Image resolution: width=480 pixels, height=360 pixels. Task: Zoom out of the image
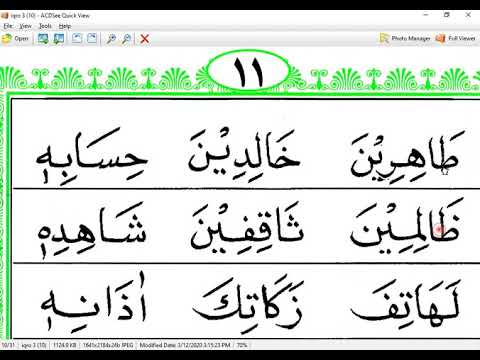click(x=126, y=39)
